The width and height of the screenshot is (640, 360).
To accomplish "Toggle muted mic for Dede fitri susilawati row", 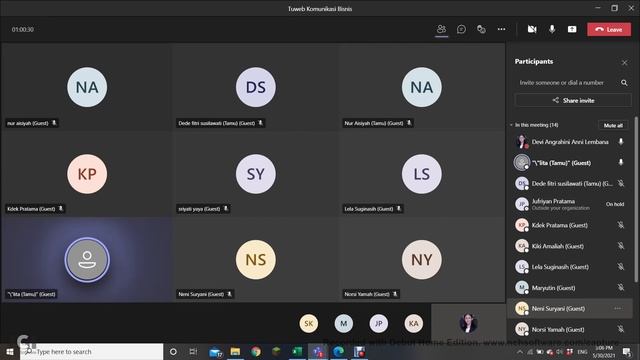I will click(621, 183).
